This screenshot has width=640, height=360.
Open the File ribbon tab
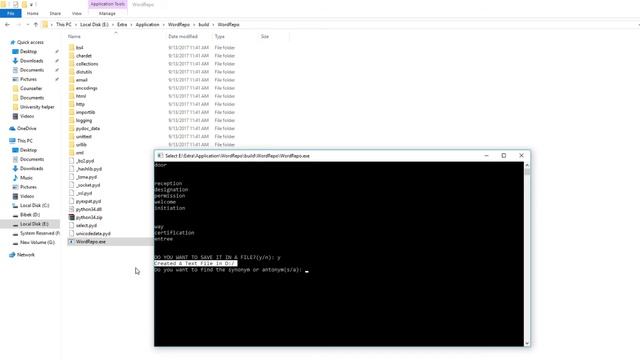[11, 13]
